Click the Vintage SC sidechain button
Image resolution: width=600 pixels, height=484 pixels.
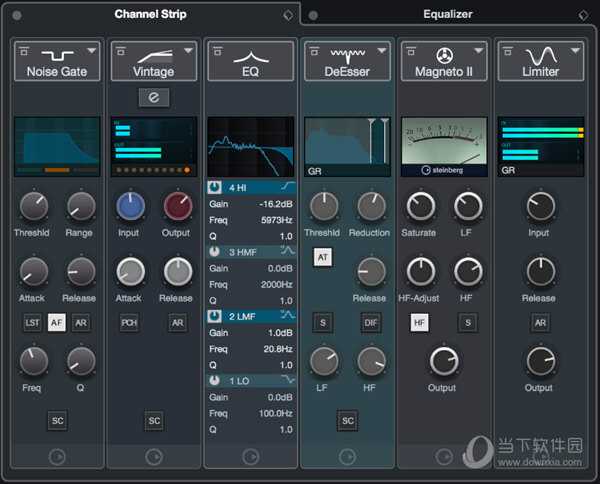click(154, 421)
